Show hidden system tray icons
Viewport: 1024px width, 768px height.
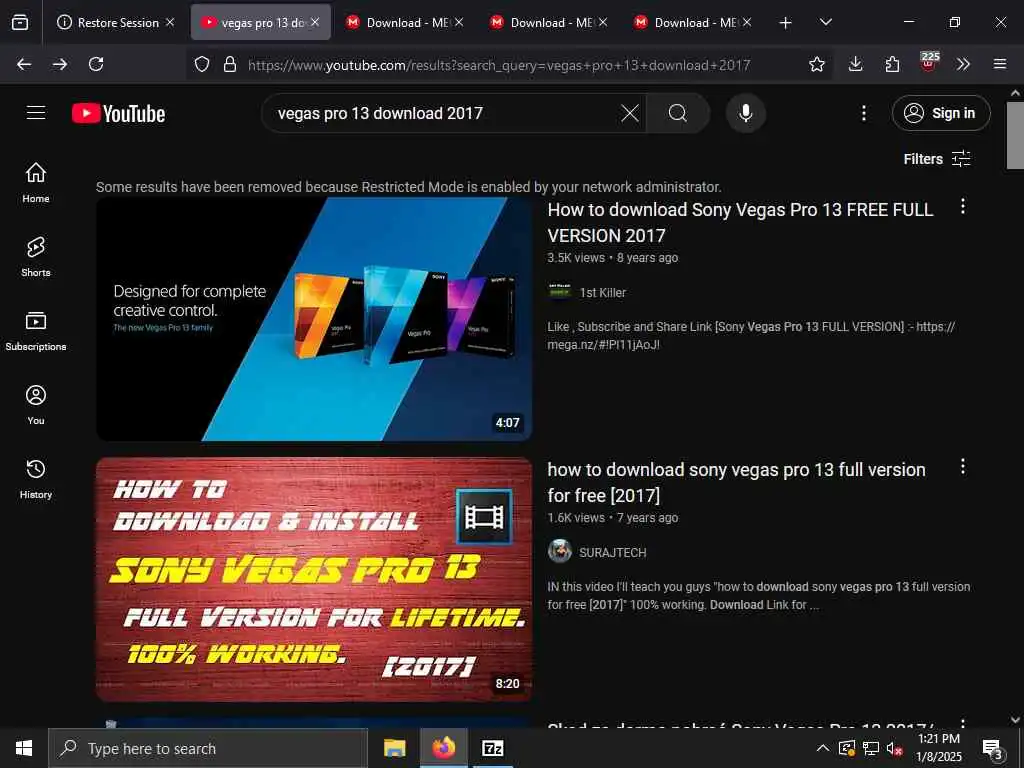pos(823,748)
